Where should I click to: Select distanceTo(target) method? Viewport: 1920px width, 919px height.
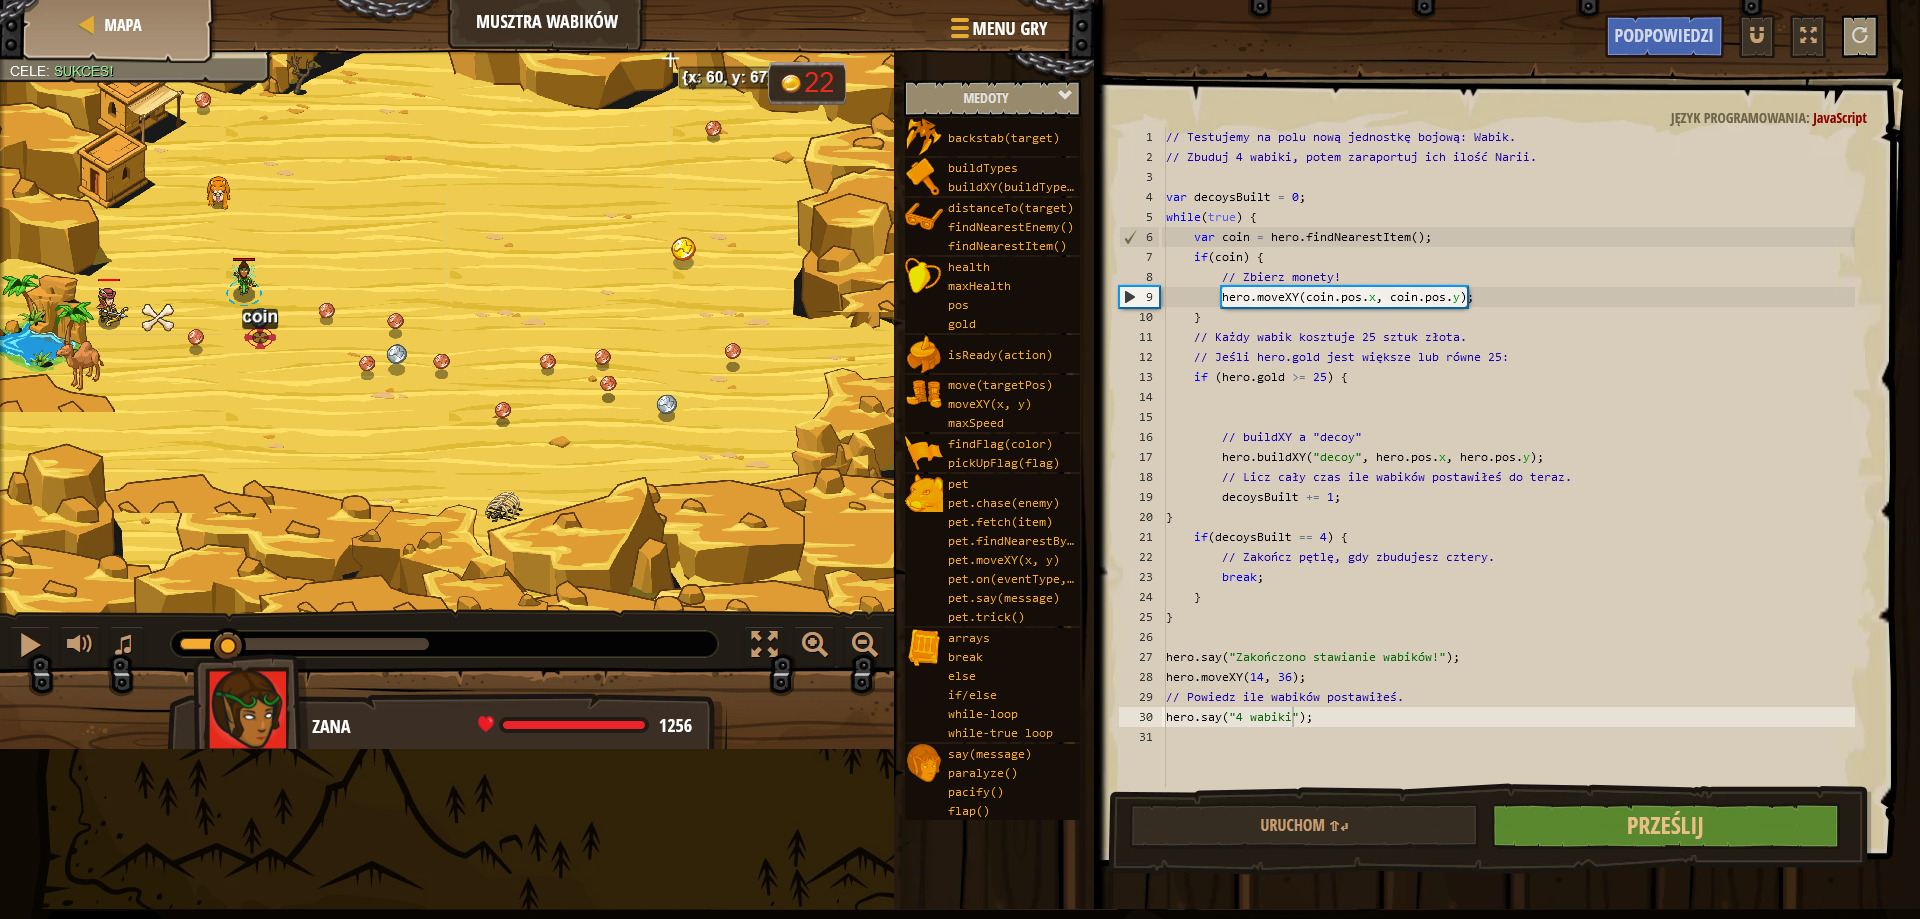tap(1010, 208)
